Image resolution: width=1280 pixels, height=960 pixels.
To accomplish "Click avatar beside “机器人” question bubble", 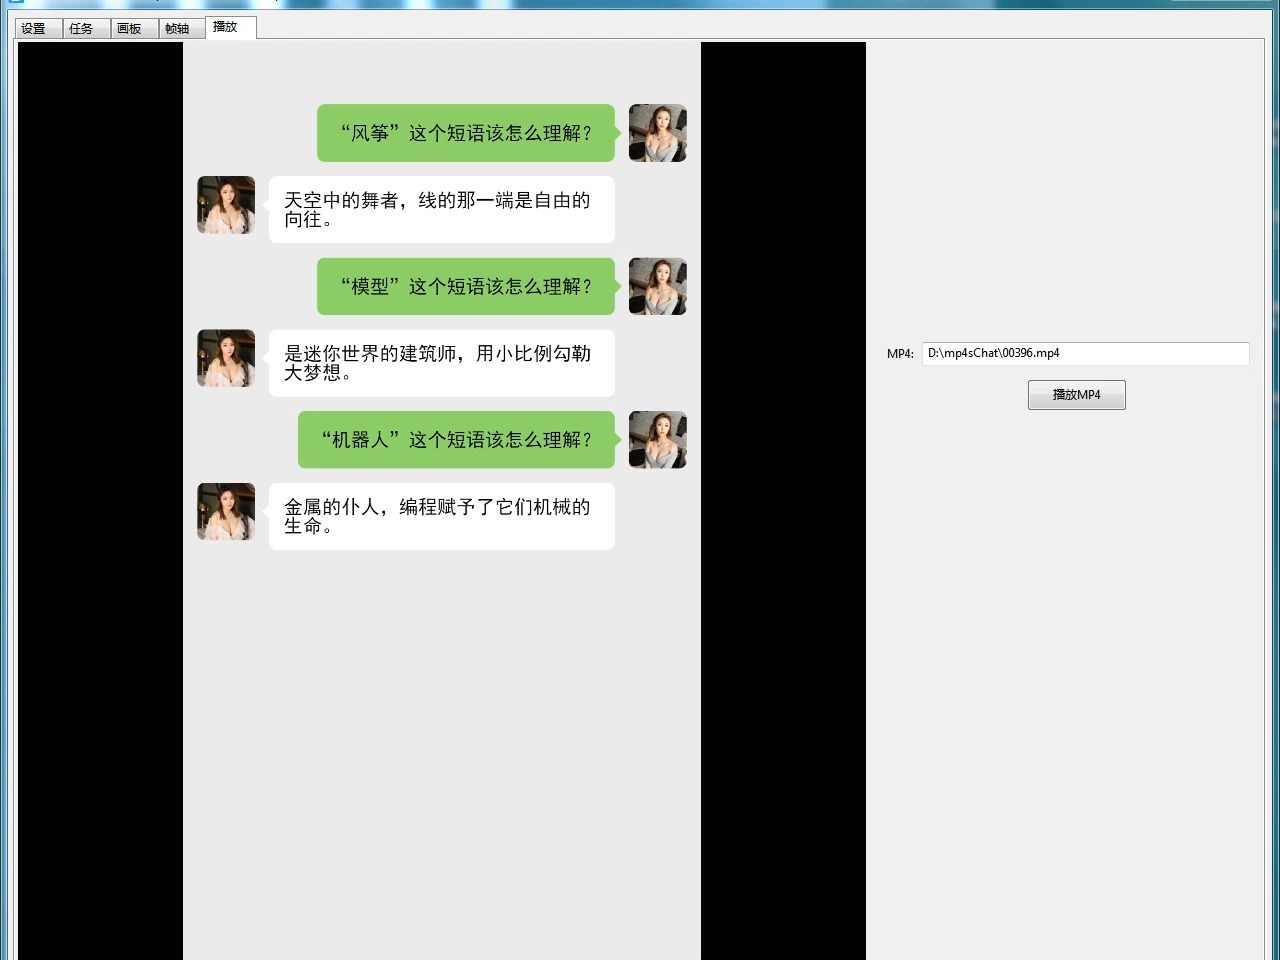I will [657, 439].
